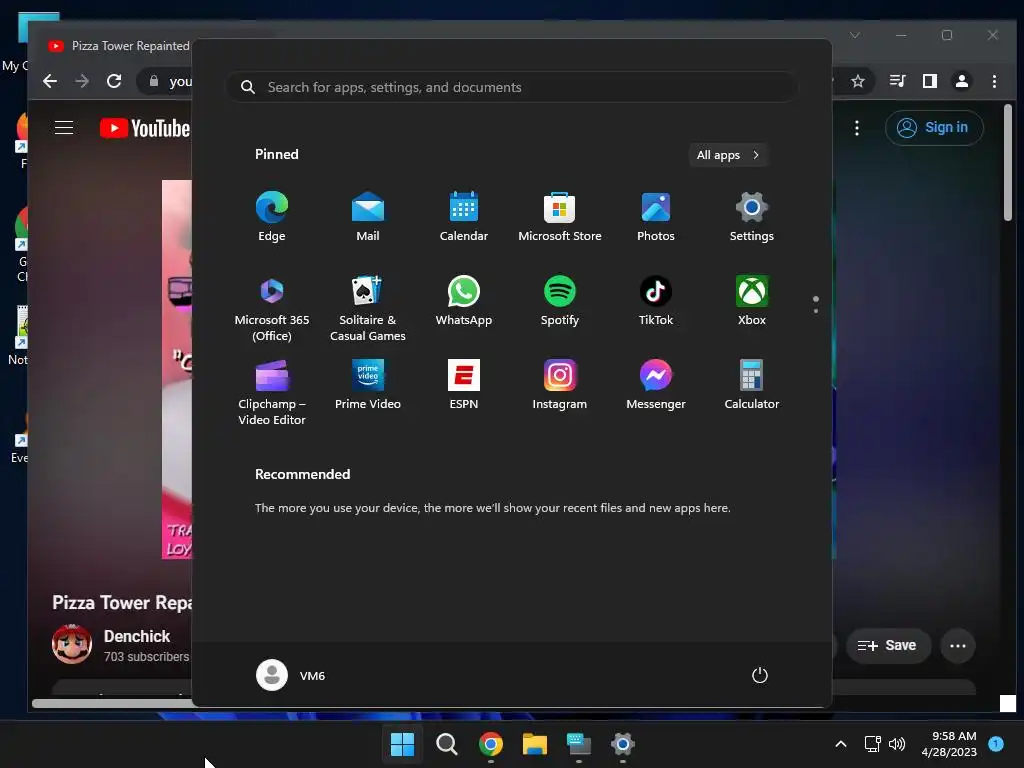Open the Chrome three-dot menu
1024x768 pixels.
pyautogui.click(x=994, y=81)
